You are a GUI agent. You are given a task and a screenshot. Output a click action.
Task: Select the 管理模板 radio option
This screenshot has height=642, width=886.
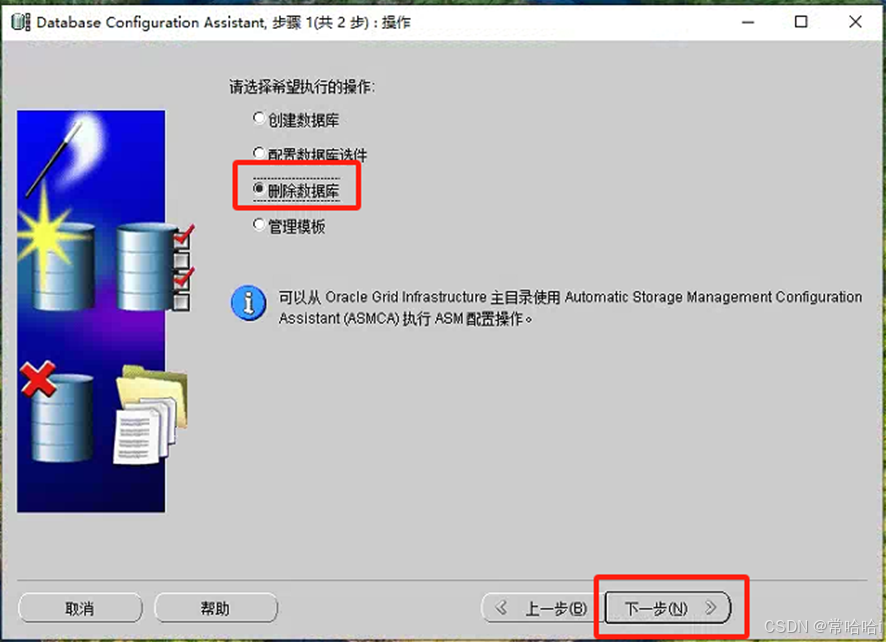click(x=289, y=226)
